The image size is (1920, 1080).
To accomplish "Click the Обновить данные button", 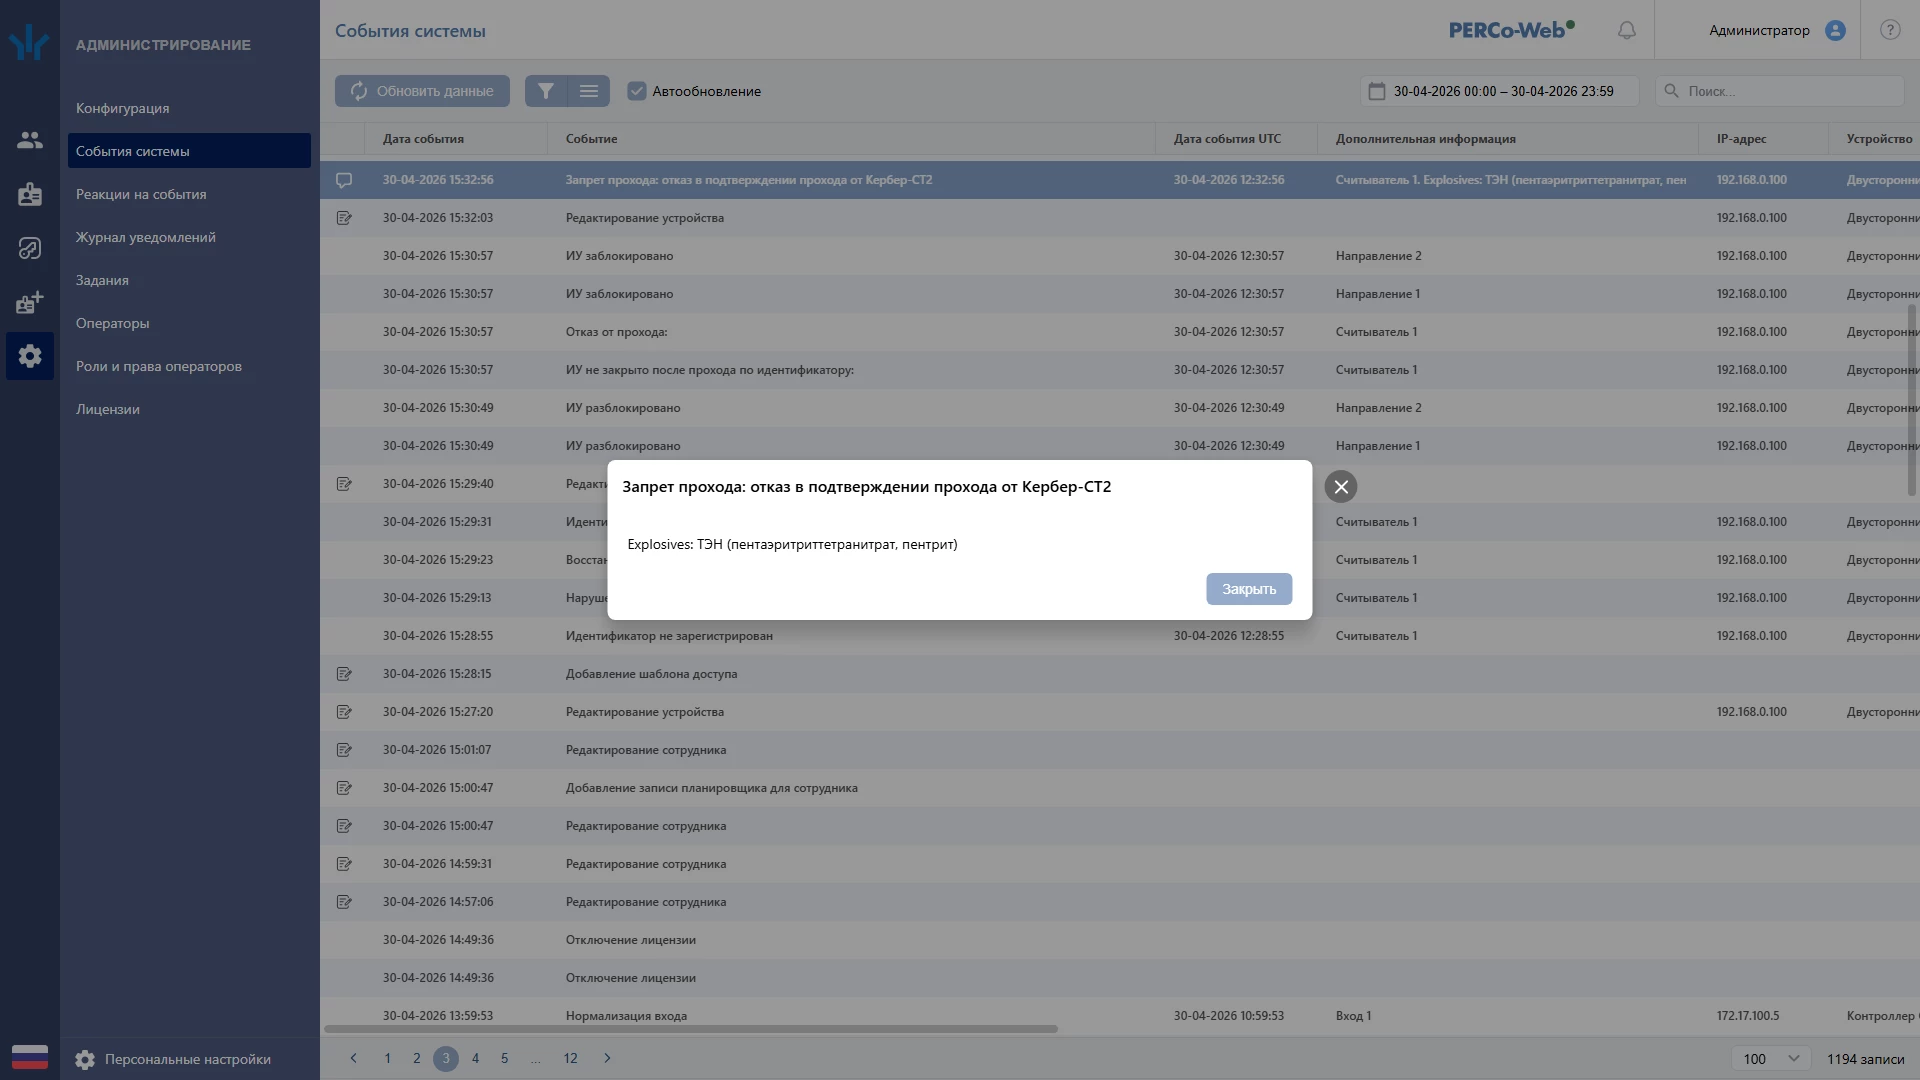I will point(422,91).
